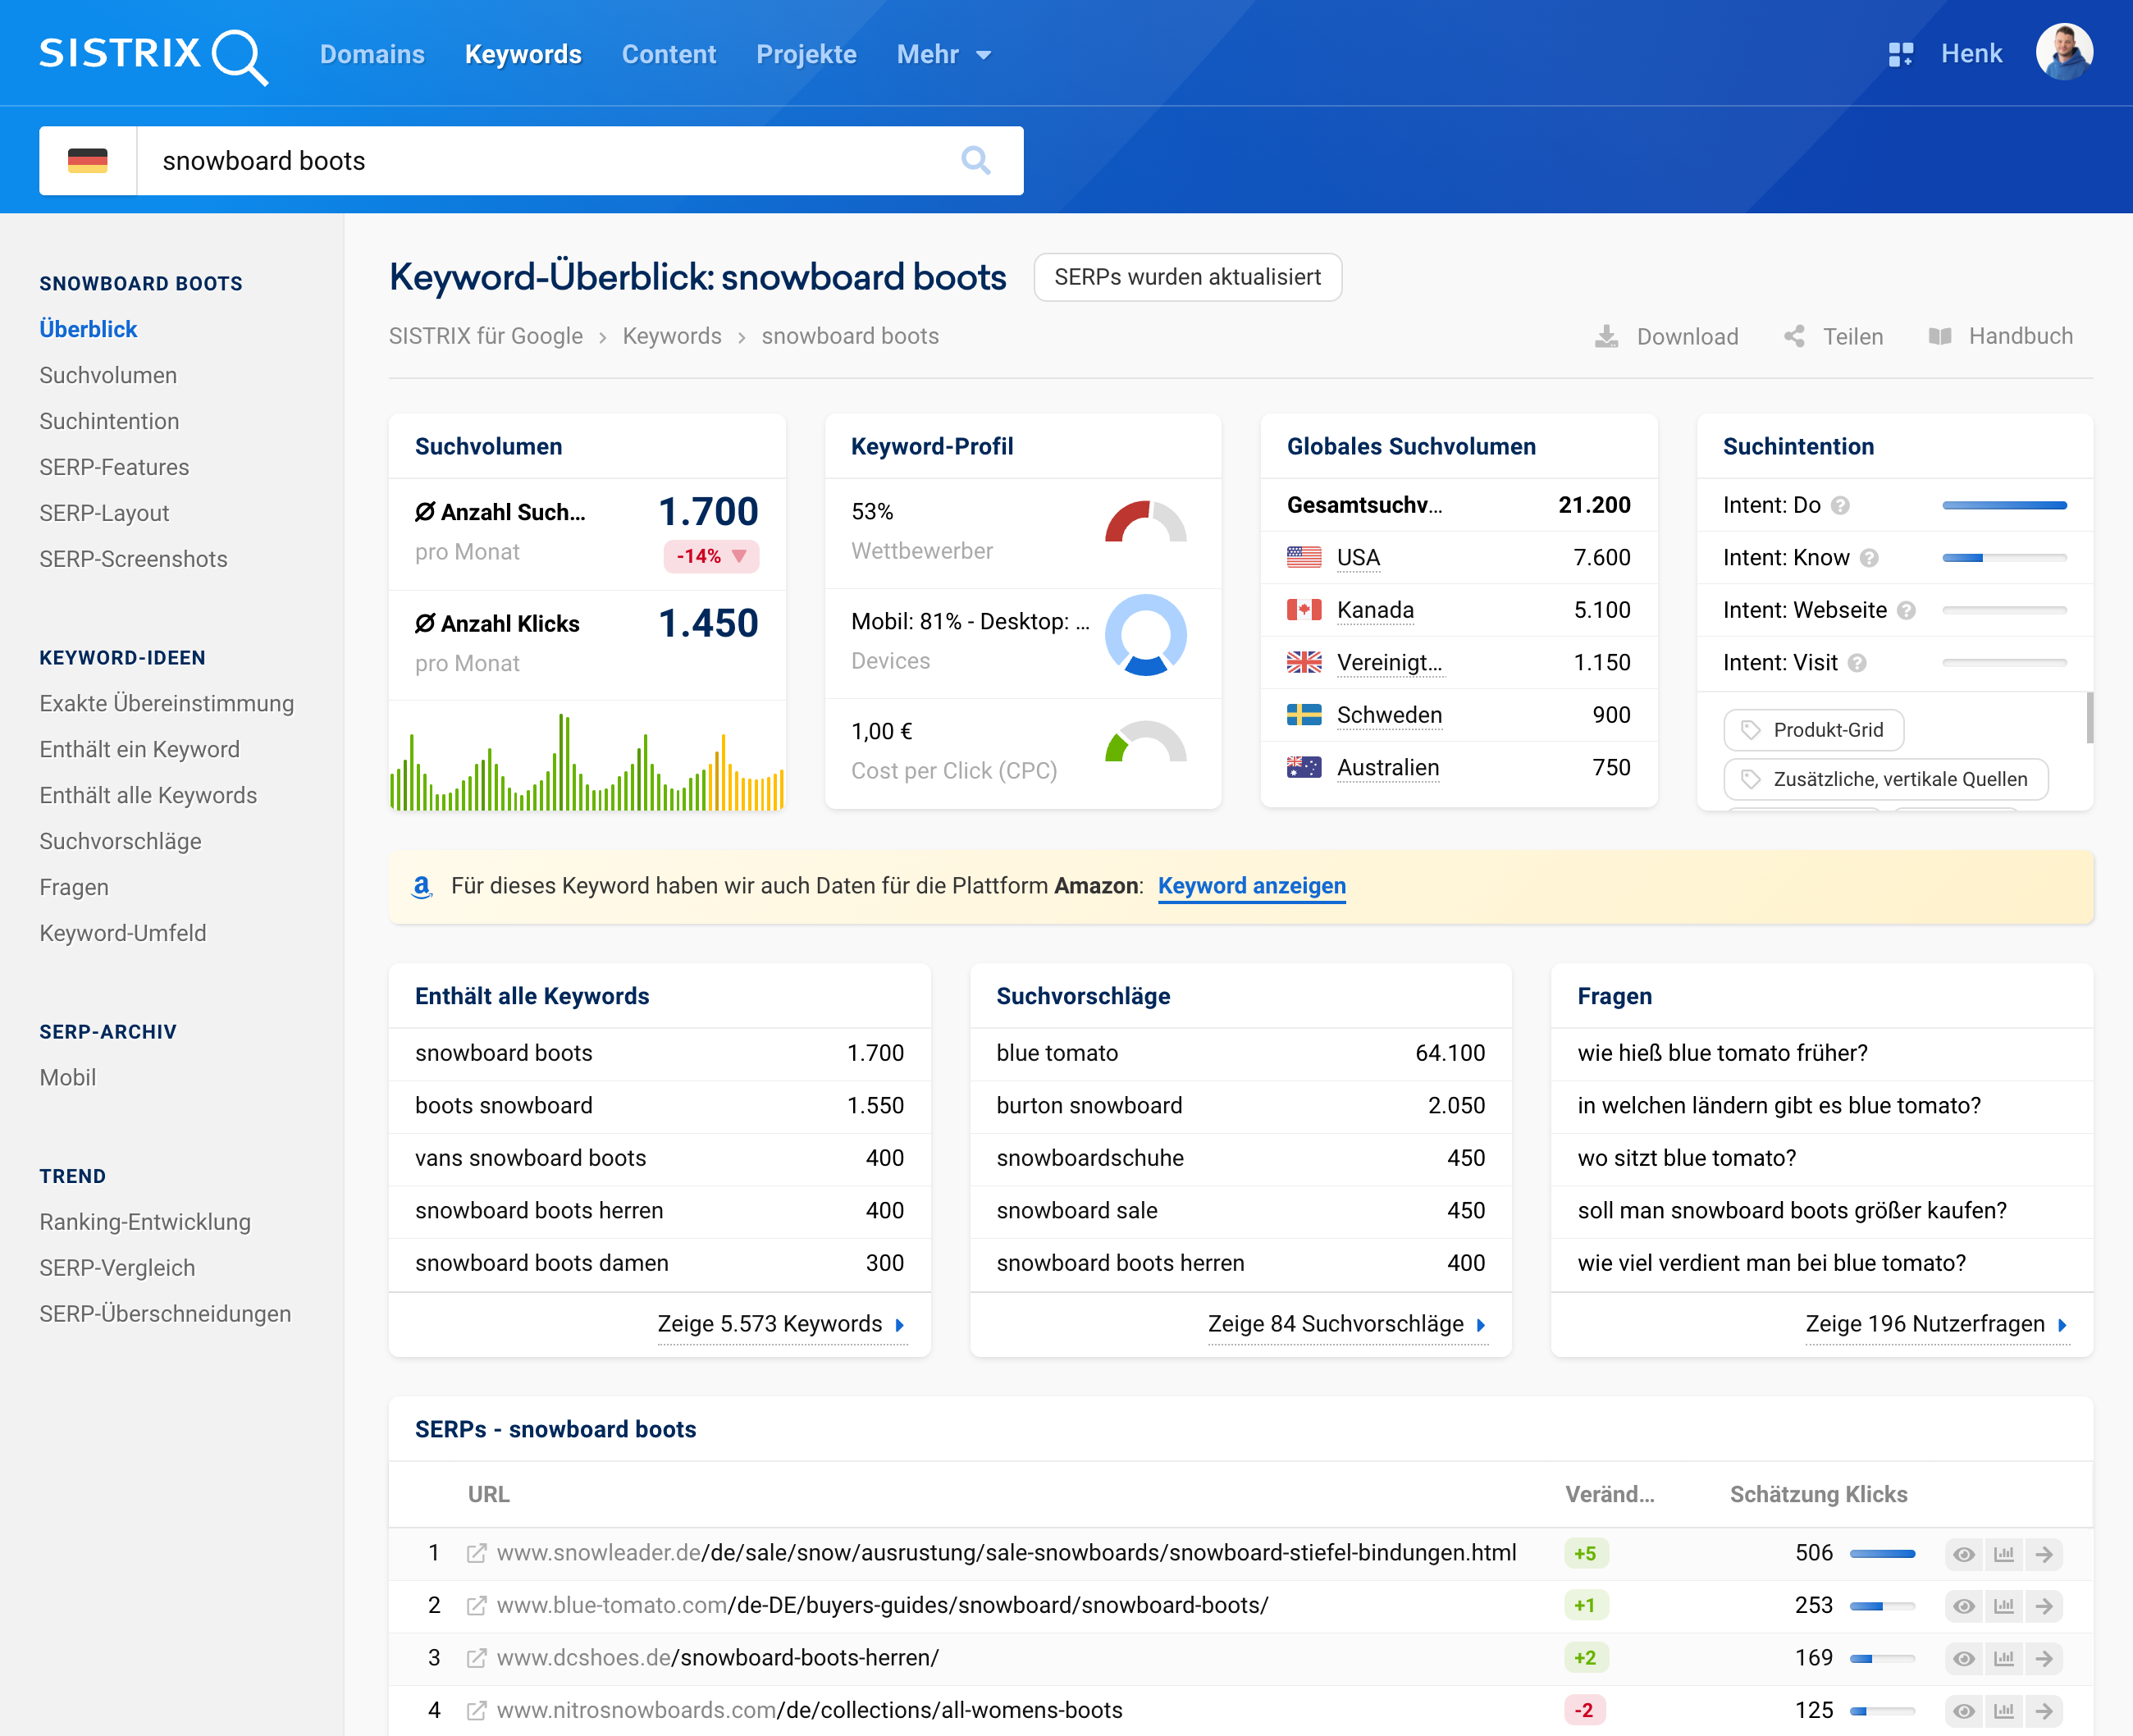
Task: Toggle eye icon for snowleader.de row
Action: pos(1963,1554)
